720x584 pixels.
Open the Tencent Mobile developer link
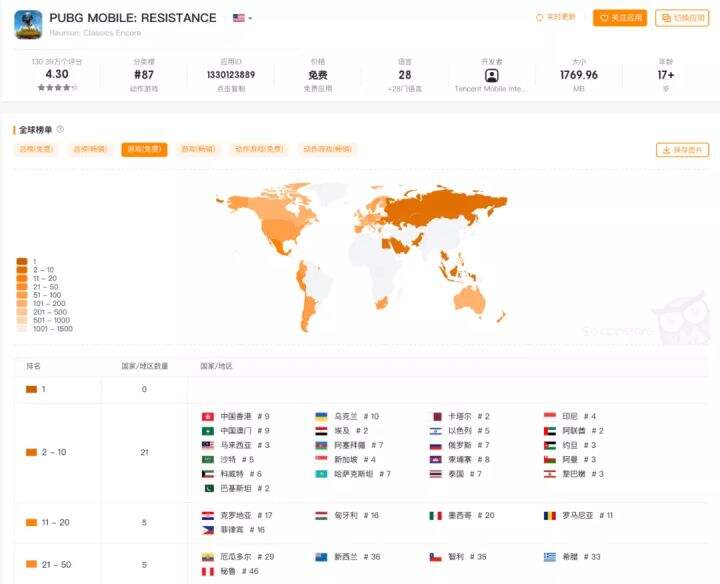[x=491, y=89]
